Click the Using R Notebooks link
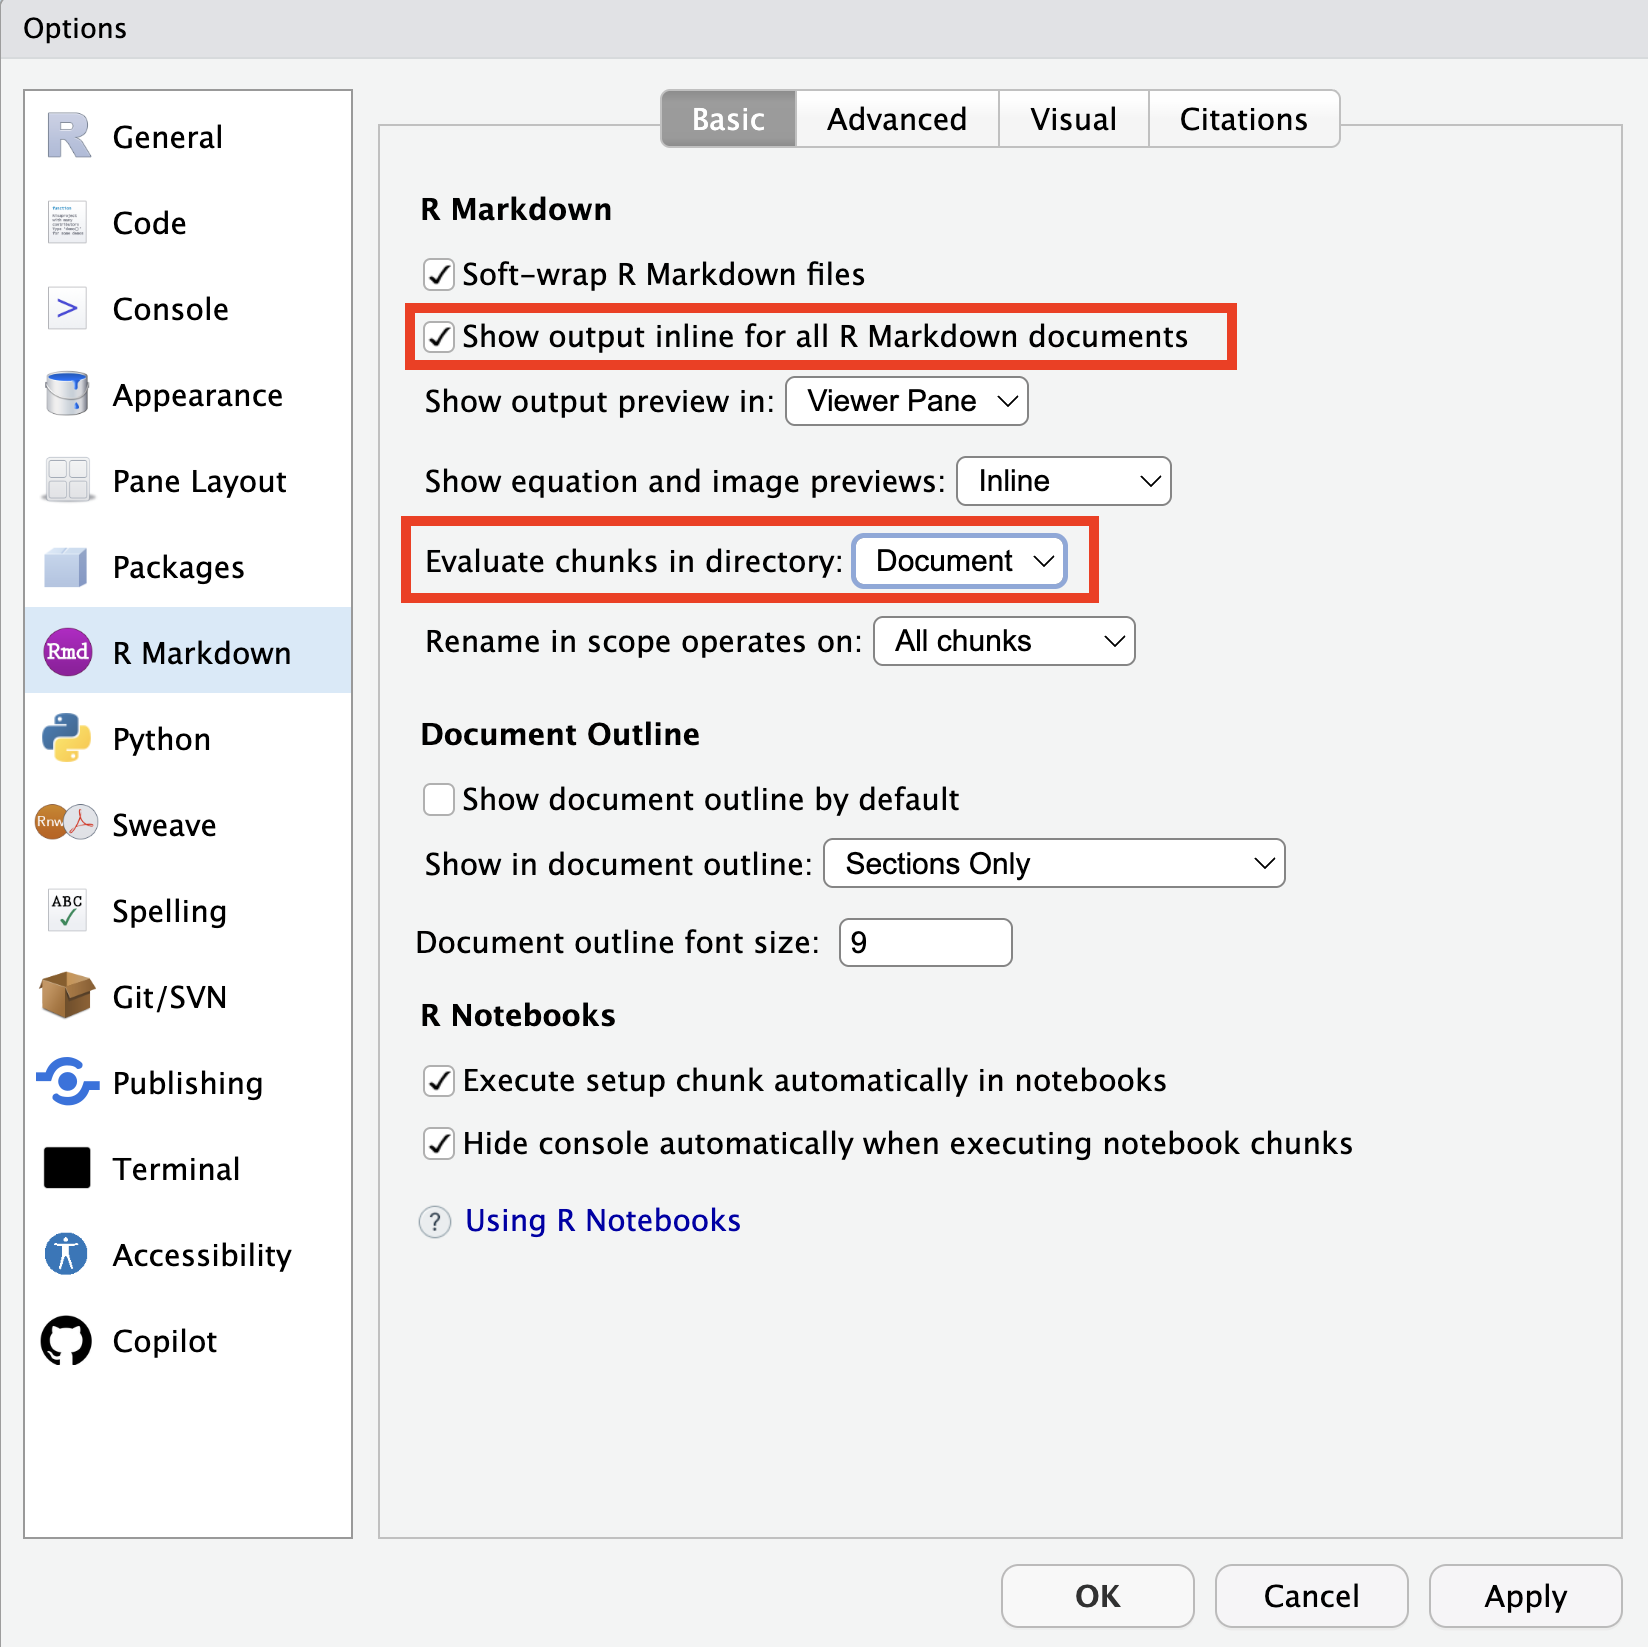This screenshot has width=1648, height=1647. tap(602, 1220)
